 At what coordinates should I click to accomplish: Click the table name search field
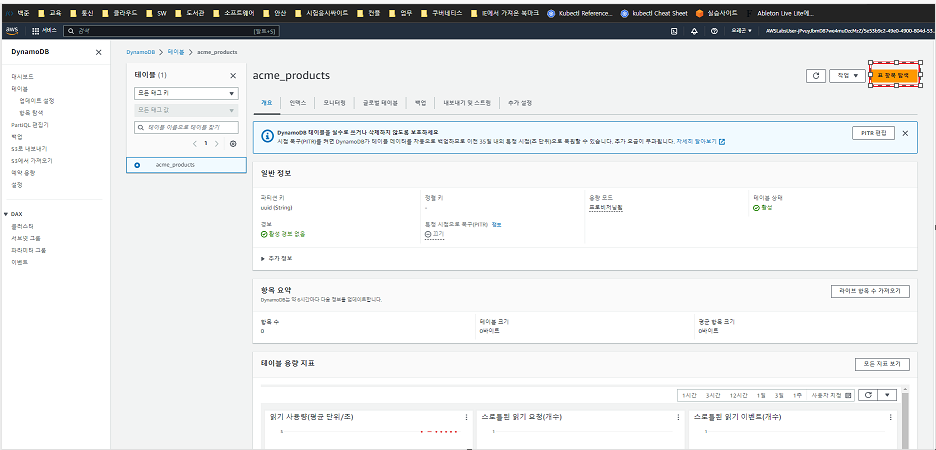186,127
